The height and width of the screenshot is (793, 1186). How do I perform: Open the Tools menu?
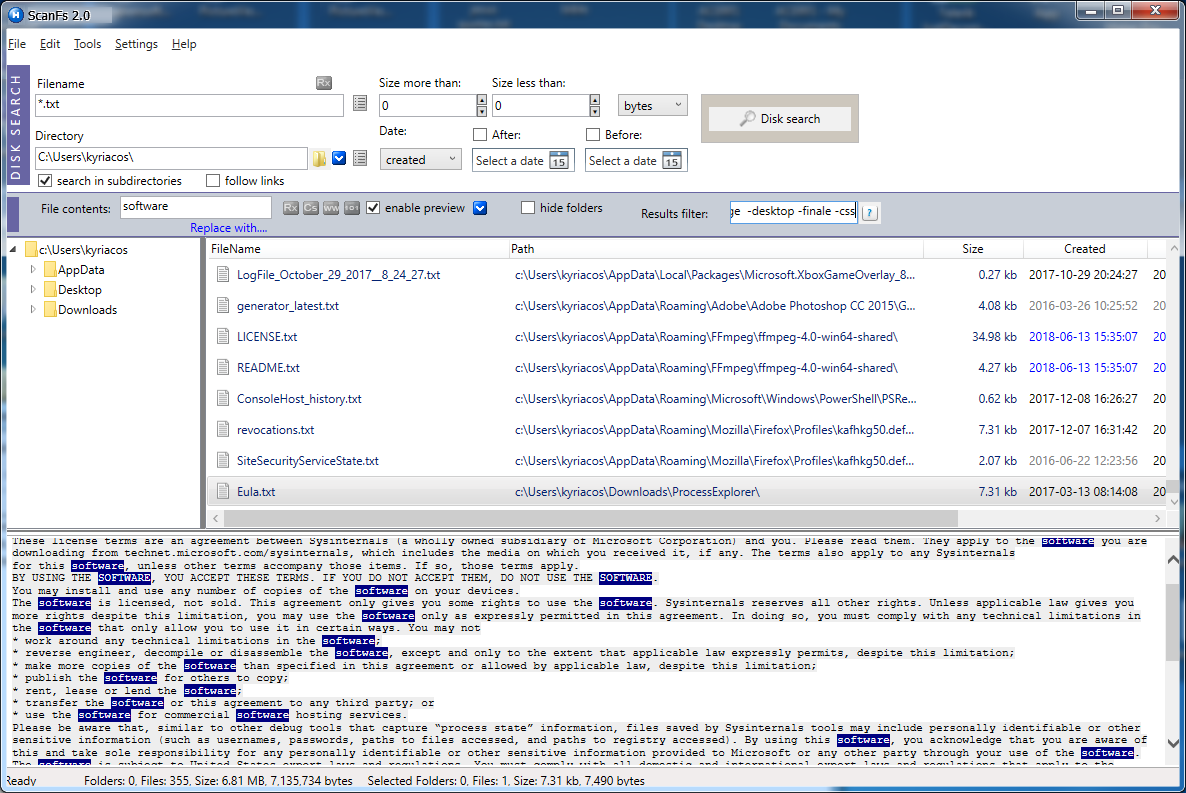pos(87,43)
